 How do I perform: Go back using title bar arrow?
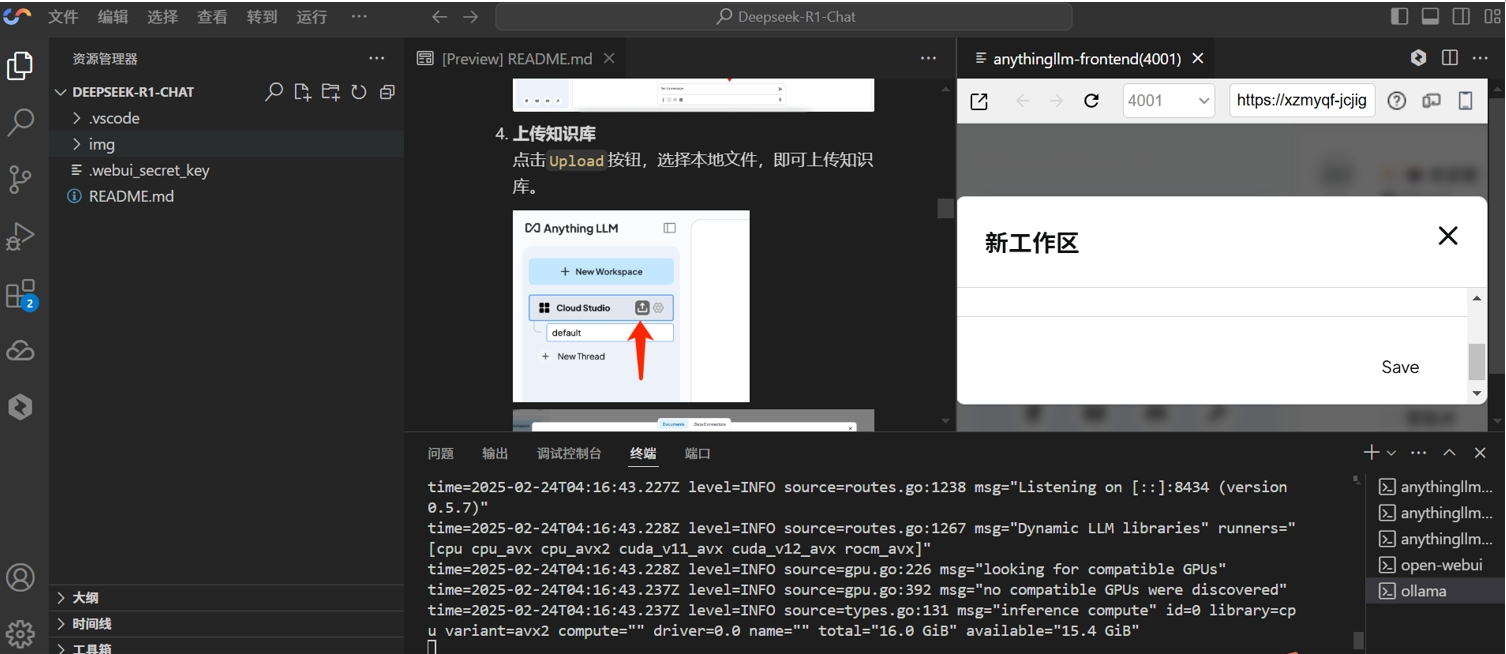(439, 17)
